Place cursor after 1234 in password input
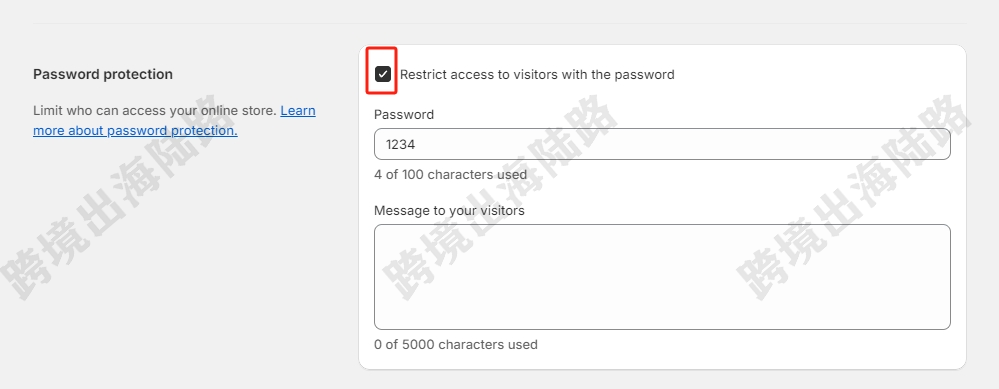999x389 pixels. [x=417, y=145]
